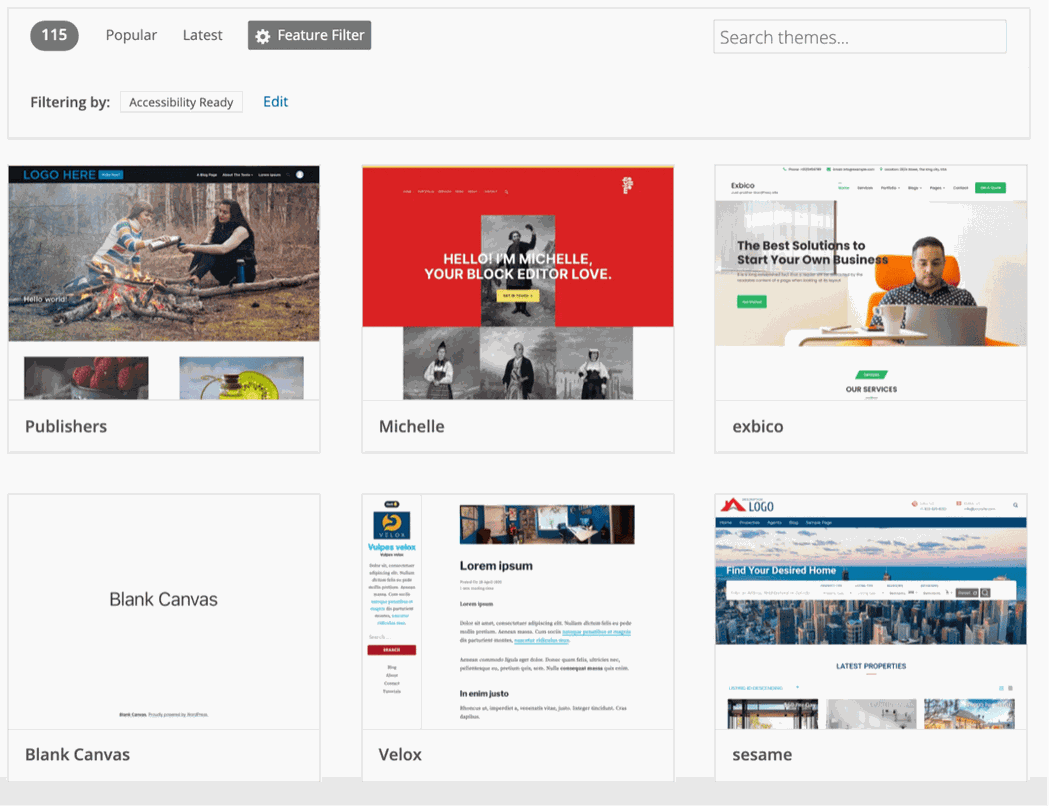Open the Publishers theme campfire preview image
The image size is (1050, 808).
[x=164, y=262]
